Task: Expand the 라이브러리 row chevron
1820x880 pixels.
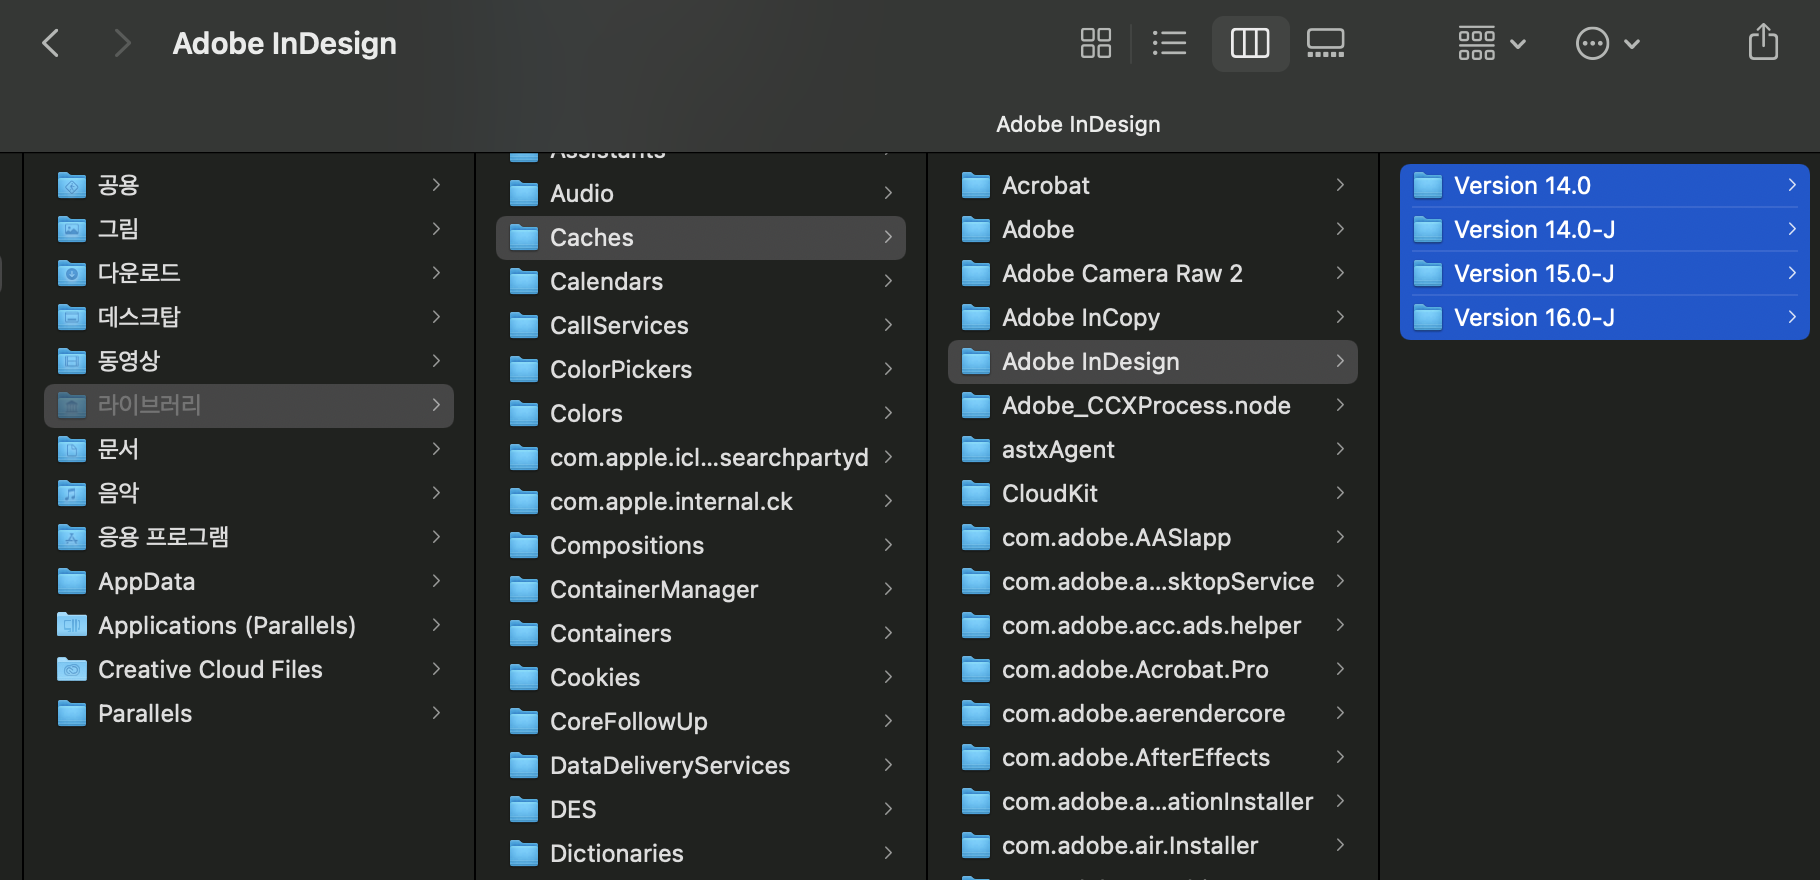Action: pyautogui.click(x=436, y=405)
